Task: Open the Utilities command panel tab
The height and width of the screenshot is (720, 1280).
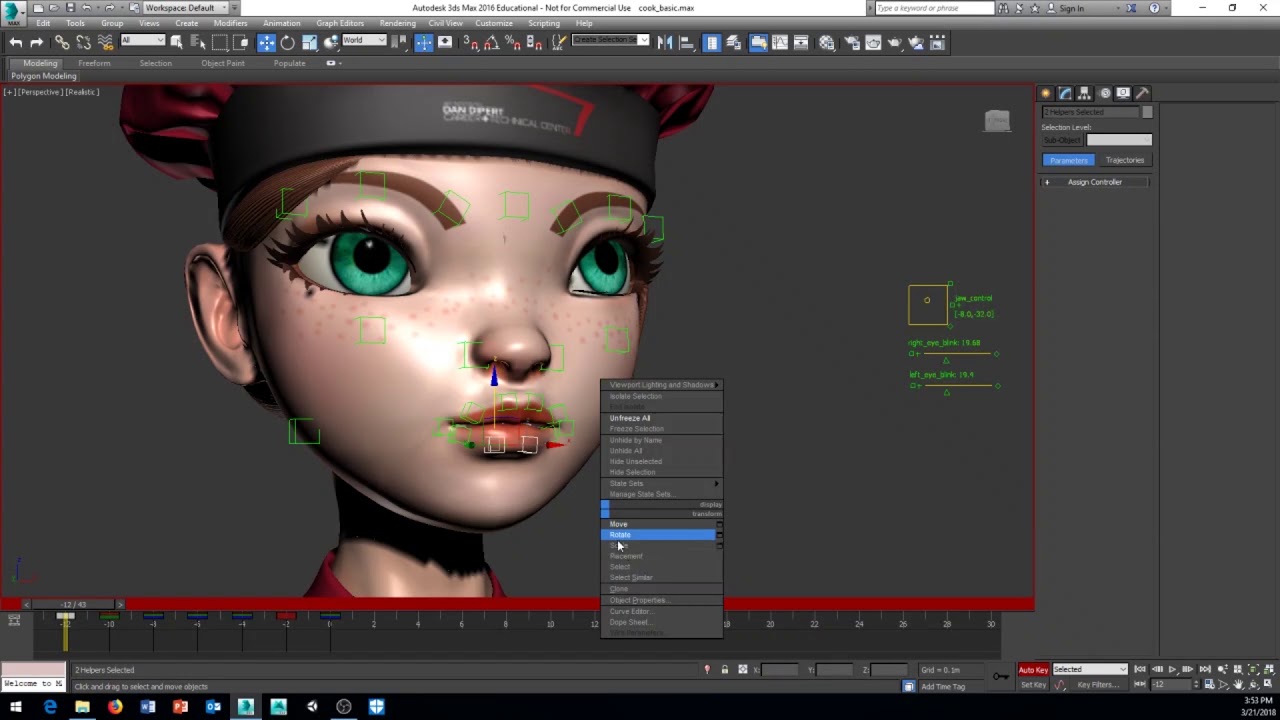Action: click(1143, 93)
